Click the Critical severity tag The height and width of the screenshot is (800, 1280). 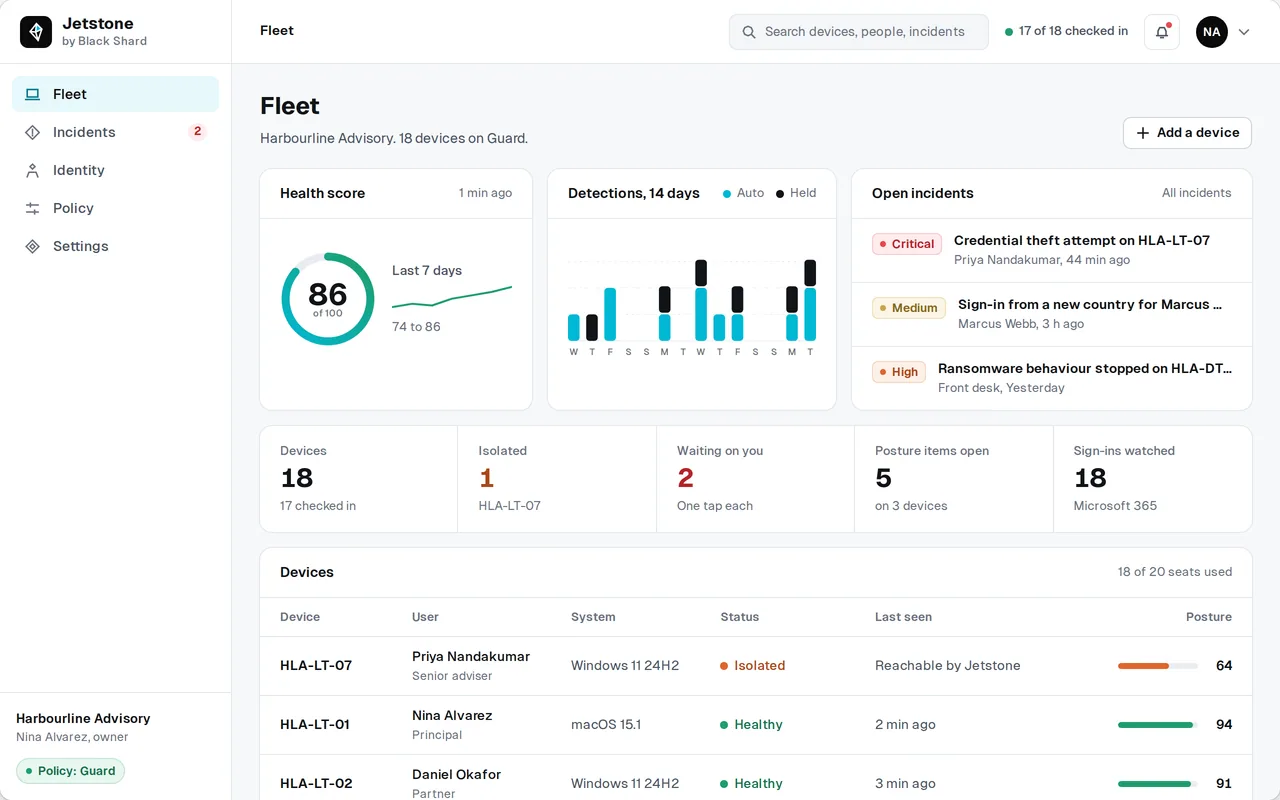pos(906,244)
